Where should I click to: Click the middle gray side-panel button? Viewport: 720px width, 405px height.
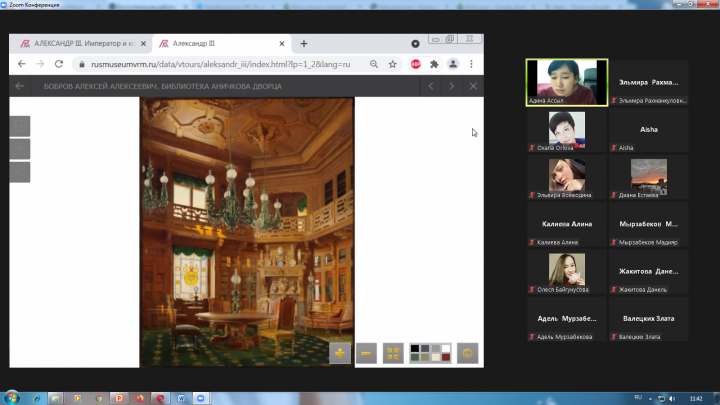click(x=20, y=149)
